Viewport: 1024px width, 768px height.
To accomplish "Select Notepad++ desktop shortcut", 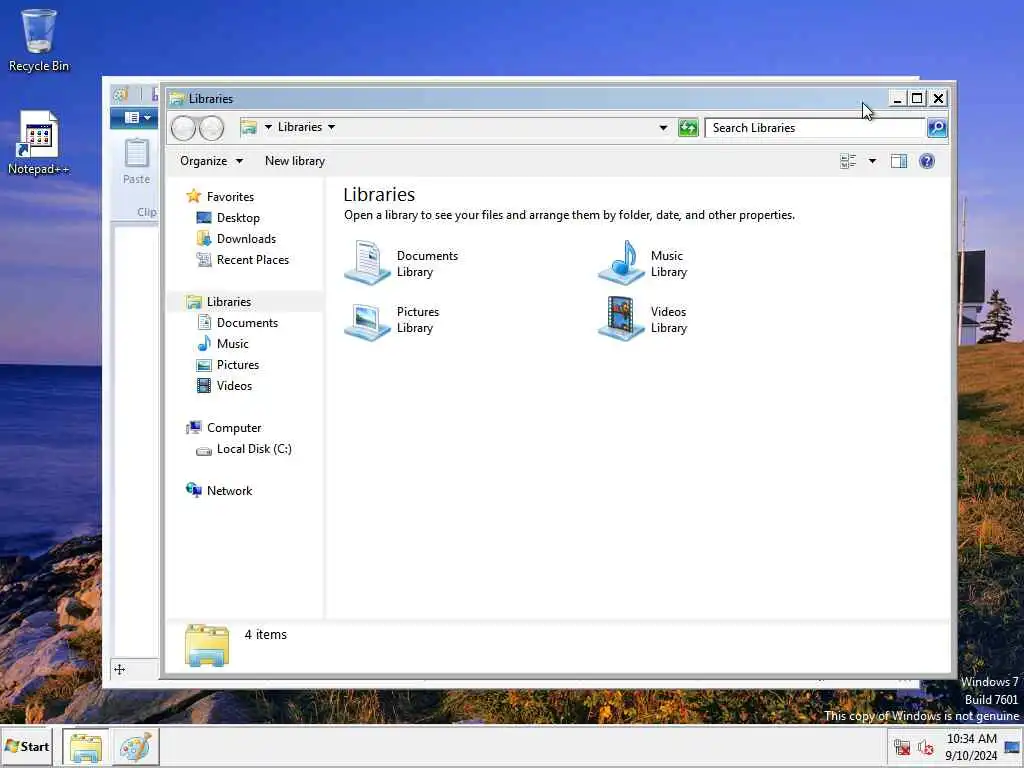I will pyautogui.click(x=39, y=143).
